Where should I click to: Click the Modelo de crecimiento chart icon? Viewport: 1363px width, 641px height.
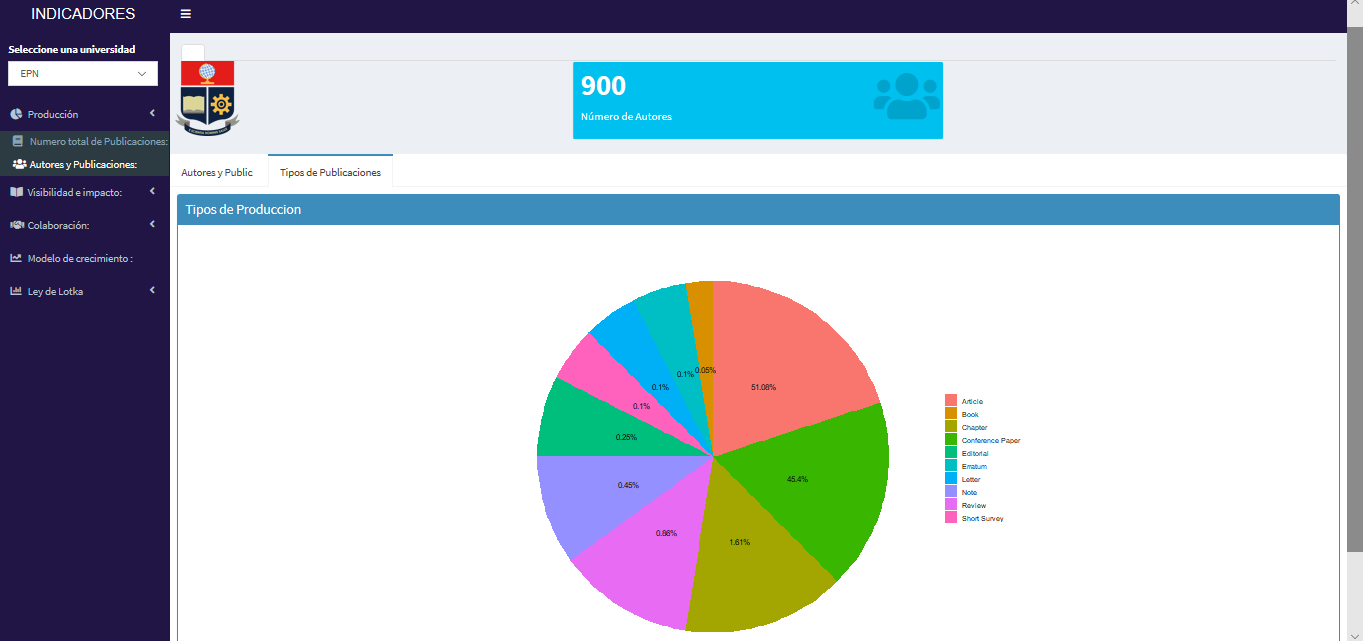click(x=16, y=258)
